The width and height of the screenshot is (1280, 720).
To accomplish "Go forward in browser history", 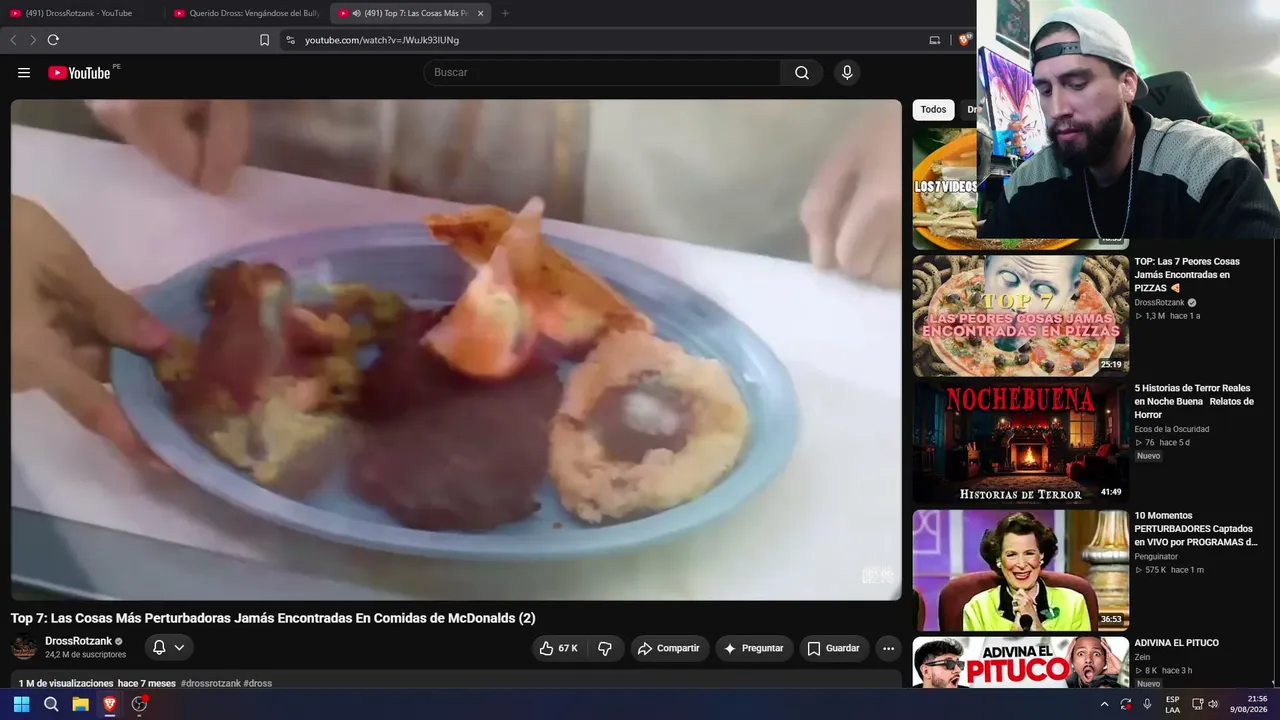I will (x=32, y=40).
